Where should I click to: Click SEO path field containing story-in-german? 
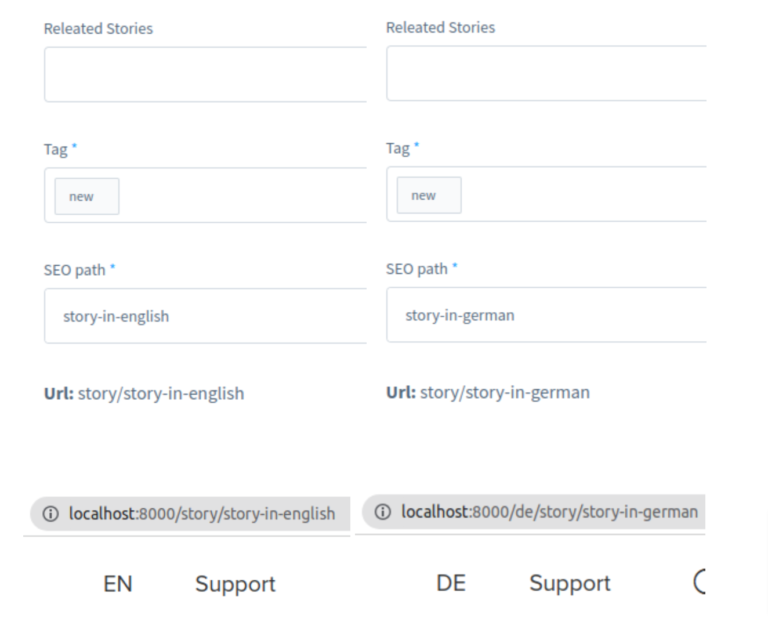[546, 315]
